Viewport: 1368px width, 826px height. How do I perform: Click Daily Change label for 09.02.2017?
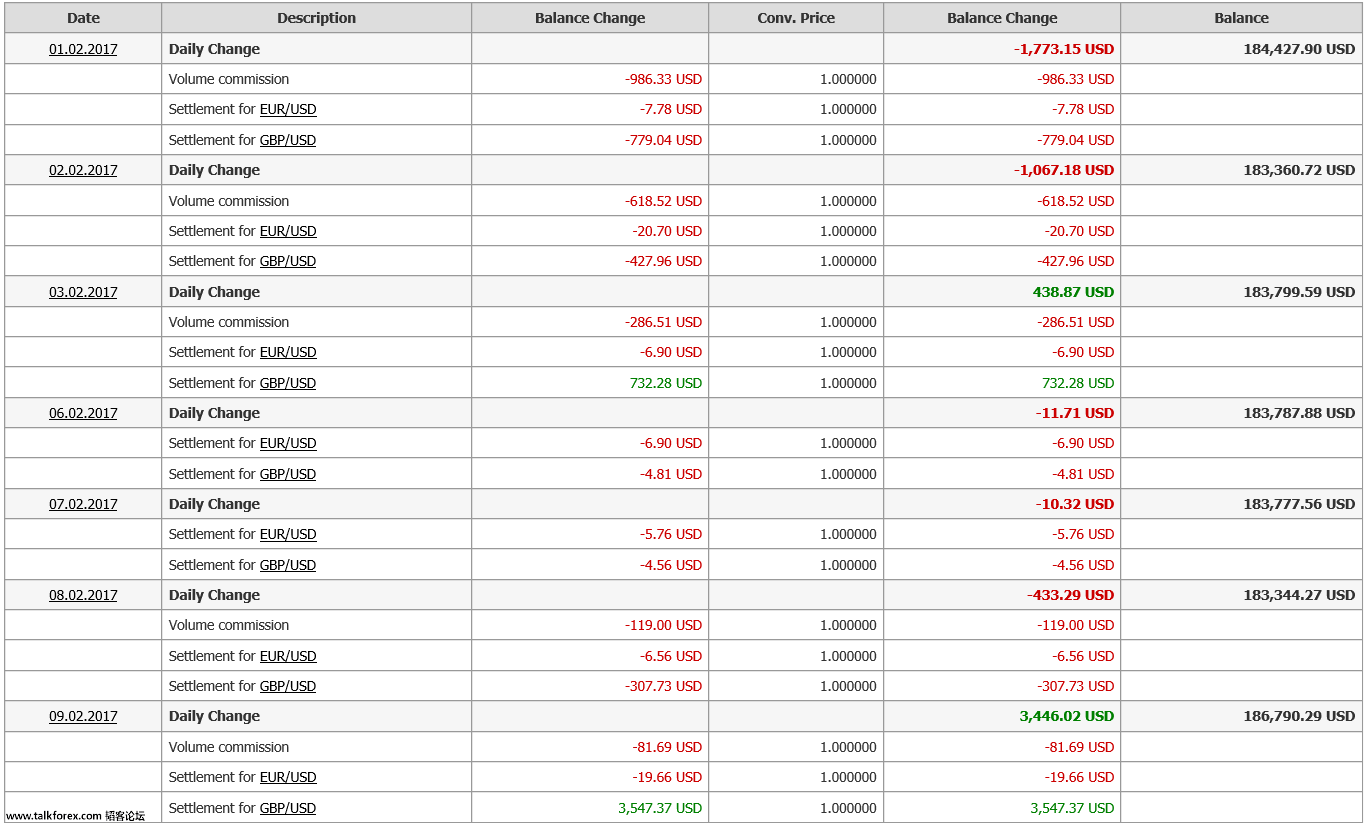tap(214, 716)
